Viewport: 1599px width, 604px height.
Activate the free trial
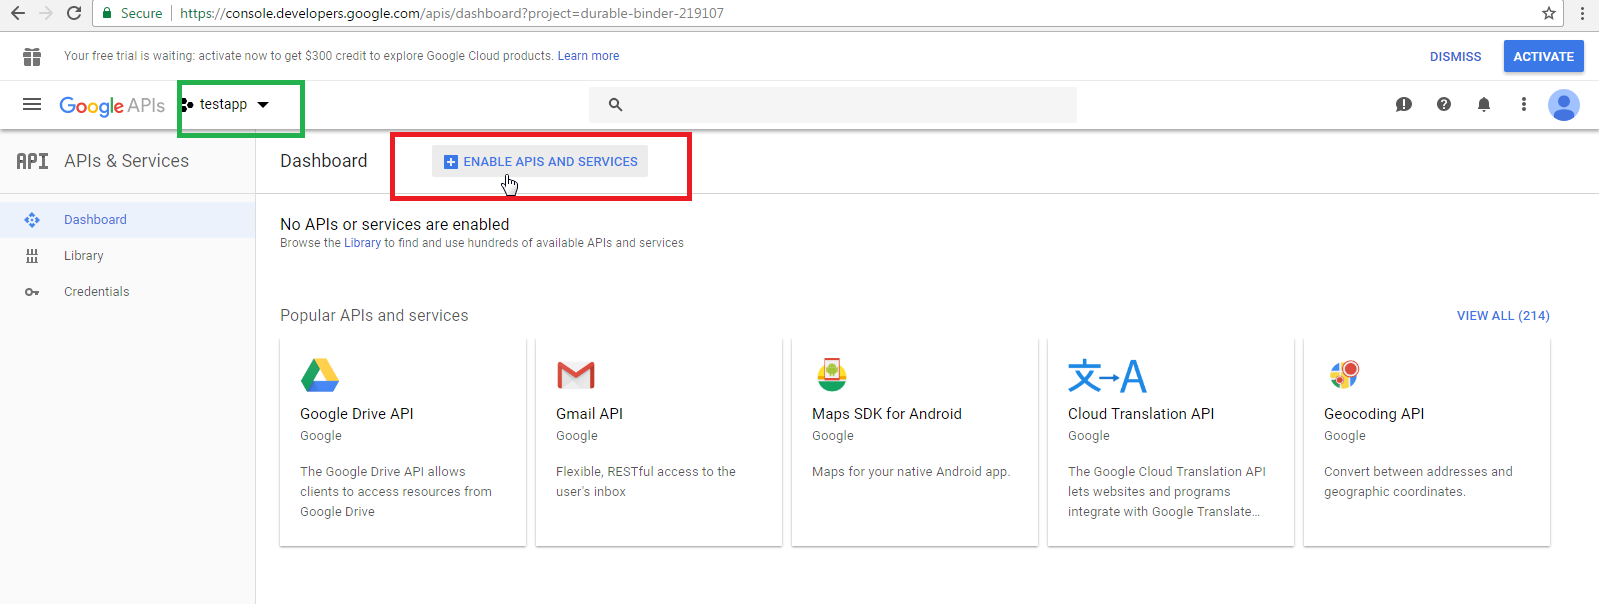pos(1543,56)
